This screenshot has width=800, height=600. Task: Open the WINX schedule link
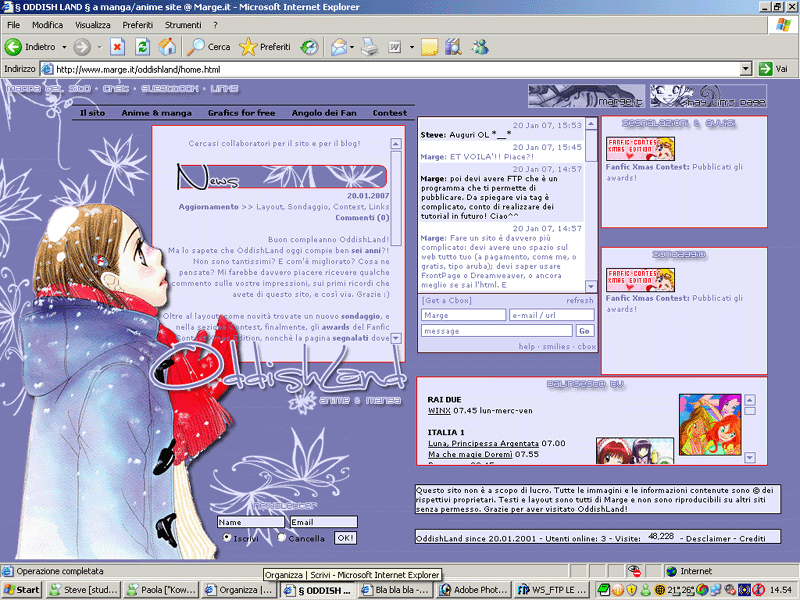(439, 410)
